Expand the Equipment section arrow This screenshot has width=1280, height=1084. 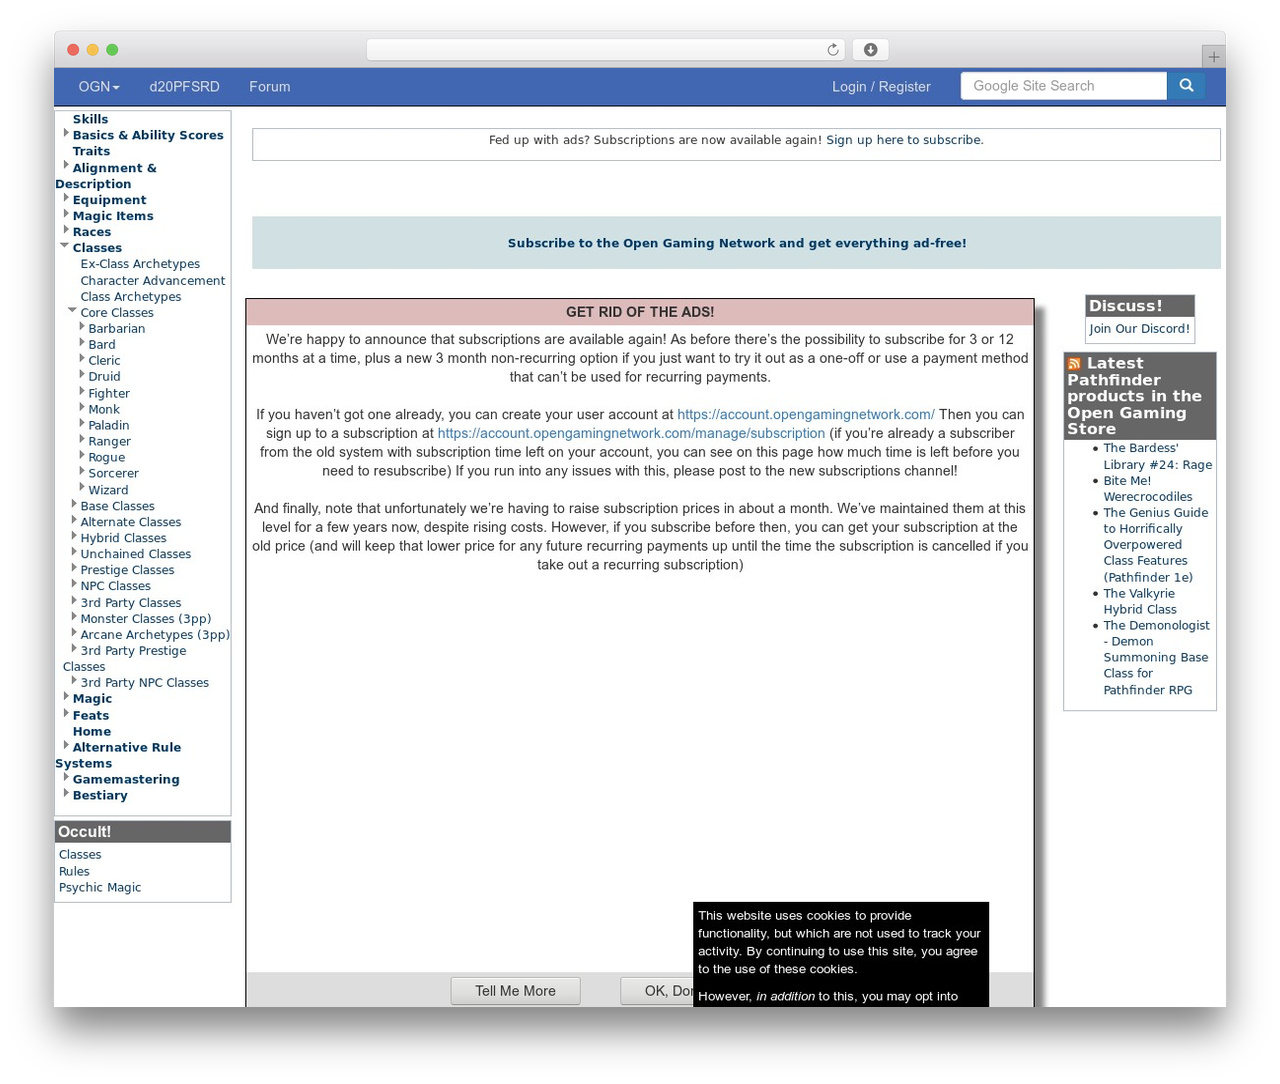(66, 198)
